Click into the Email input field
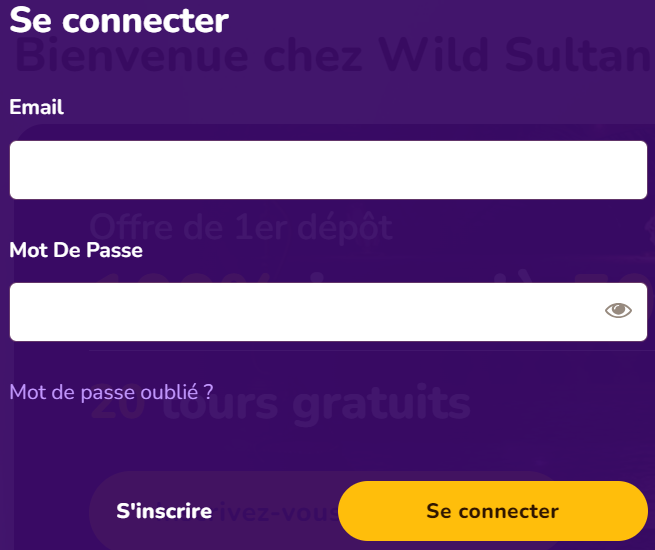Image resolution: width=655 pixels, height=550 pixels. coord(328,170)
